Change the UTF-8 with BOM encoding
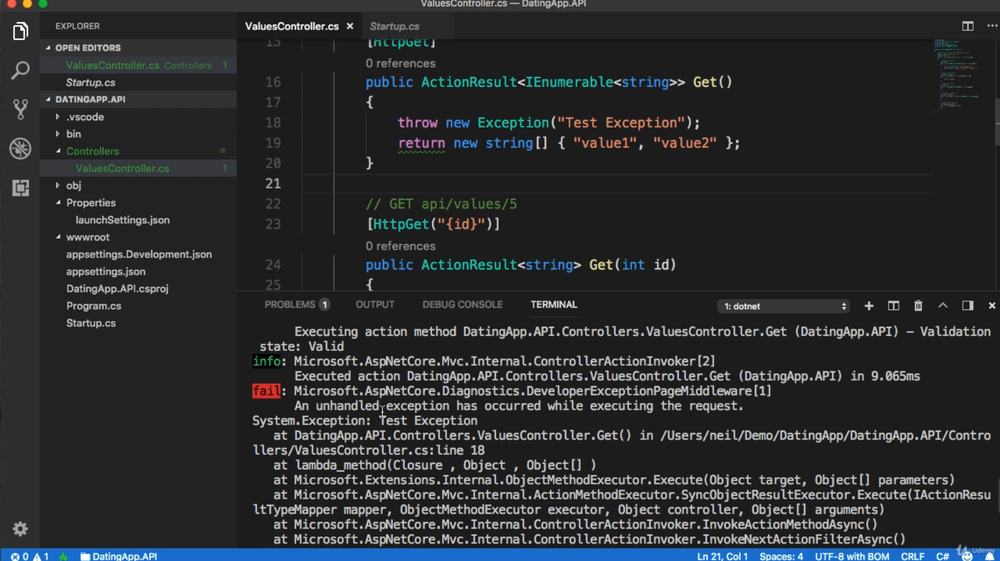1000x561 pixels. (852, 556)
